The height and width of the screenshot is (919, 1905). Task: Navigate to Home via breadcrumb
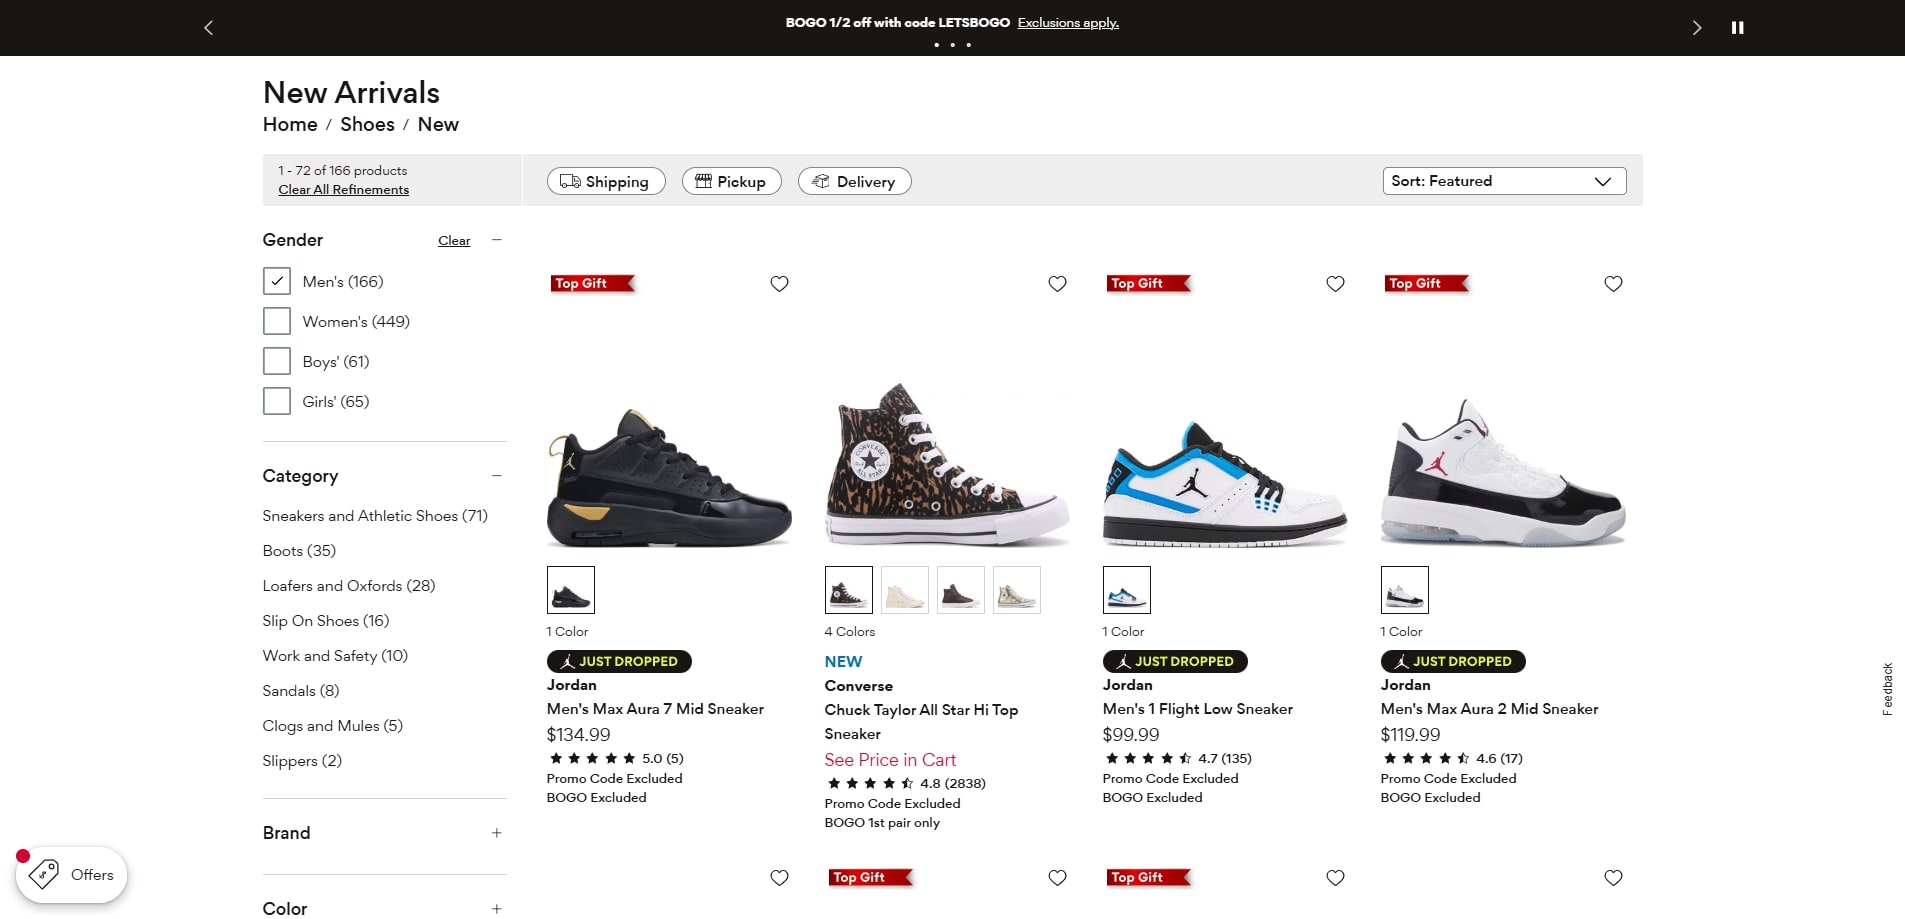point(290,124)
